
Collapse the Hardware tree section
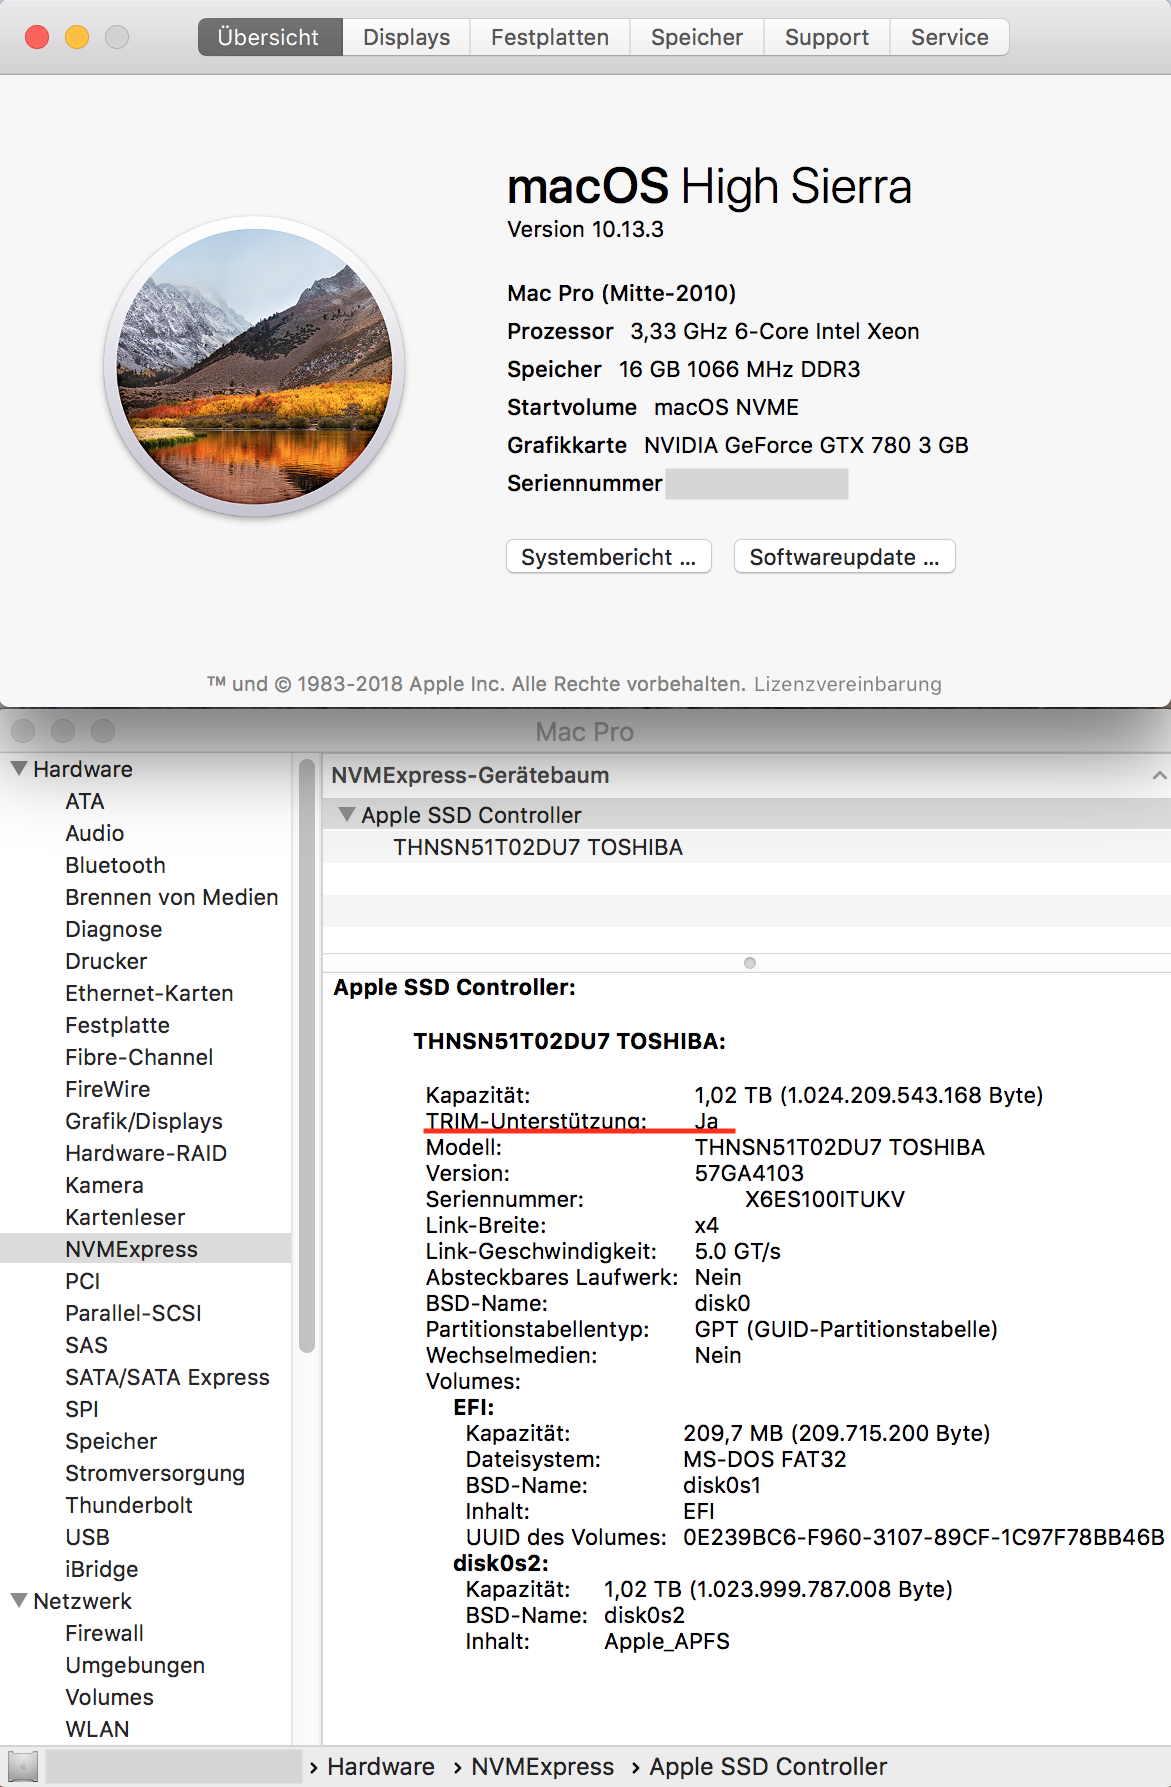[x=19, y=769]
